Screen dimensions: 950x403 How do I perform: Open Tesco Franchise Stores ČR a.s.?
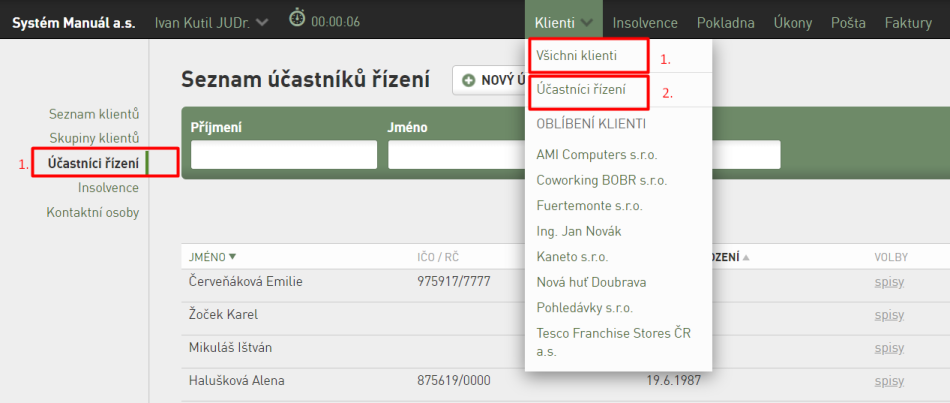pos(613,342)
